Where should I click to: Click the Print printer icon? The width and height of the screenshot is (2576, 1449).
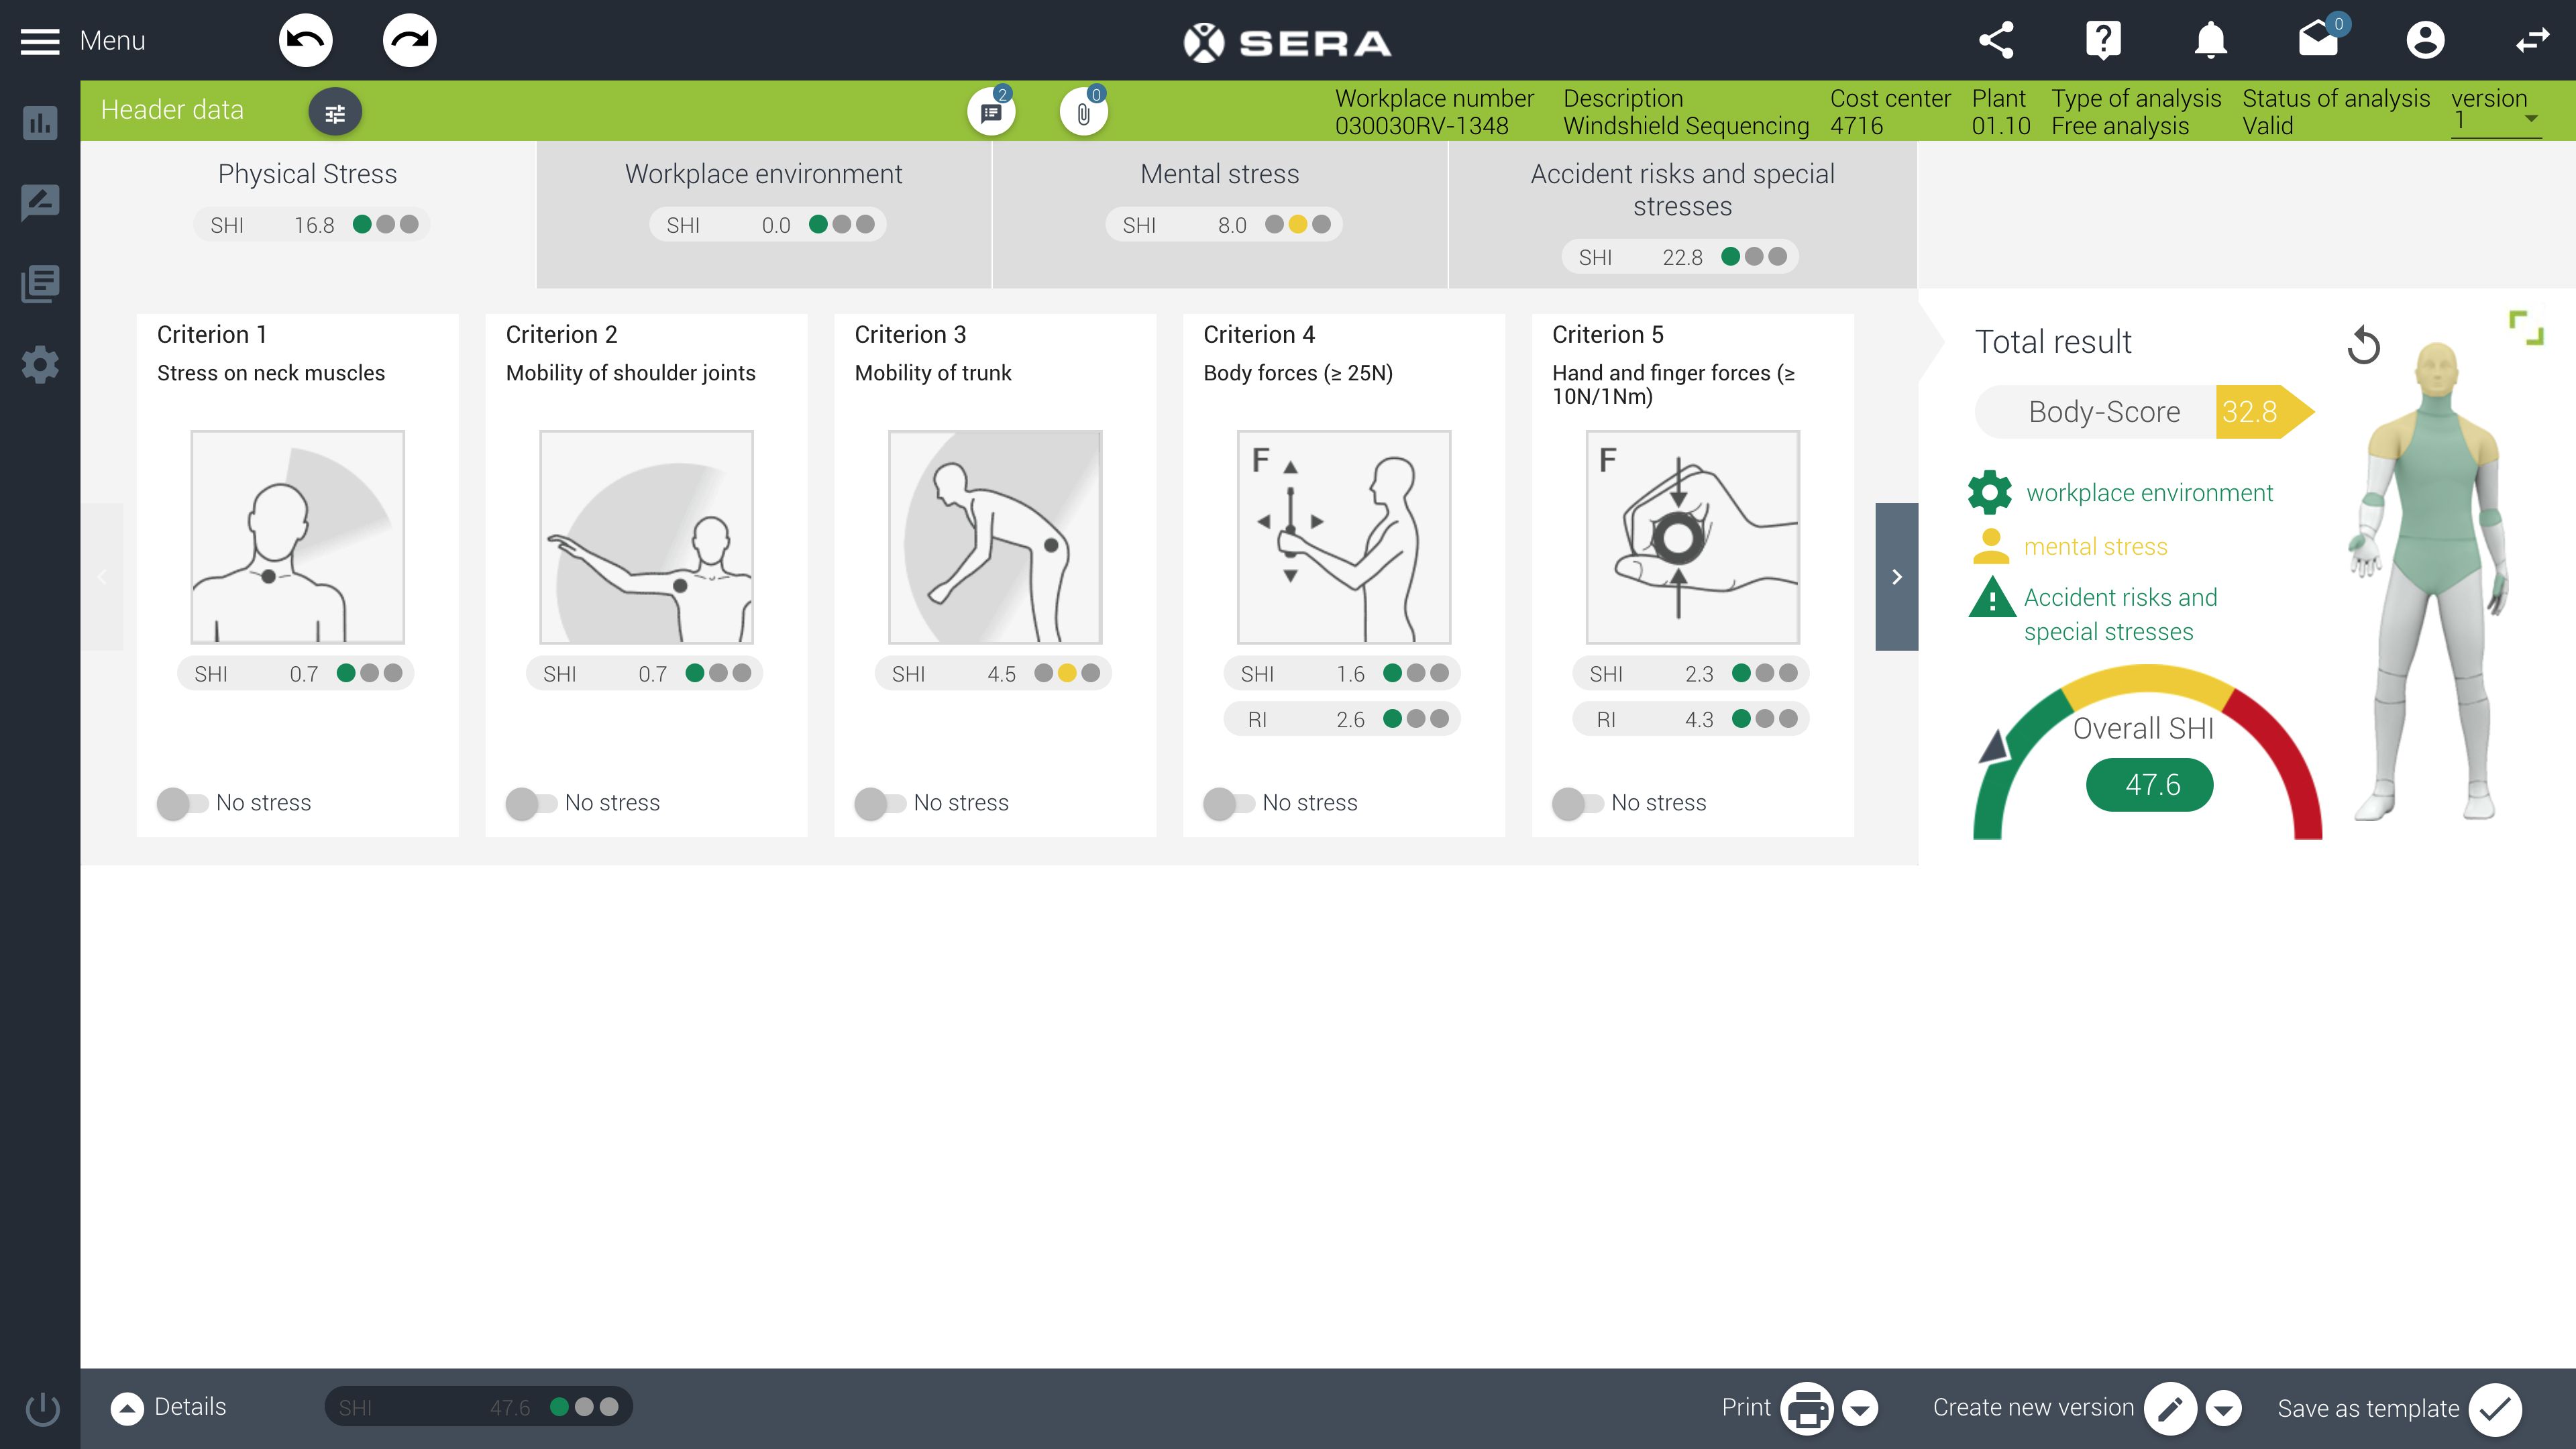pos(1808,1409)
